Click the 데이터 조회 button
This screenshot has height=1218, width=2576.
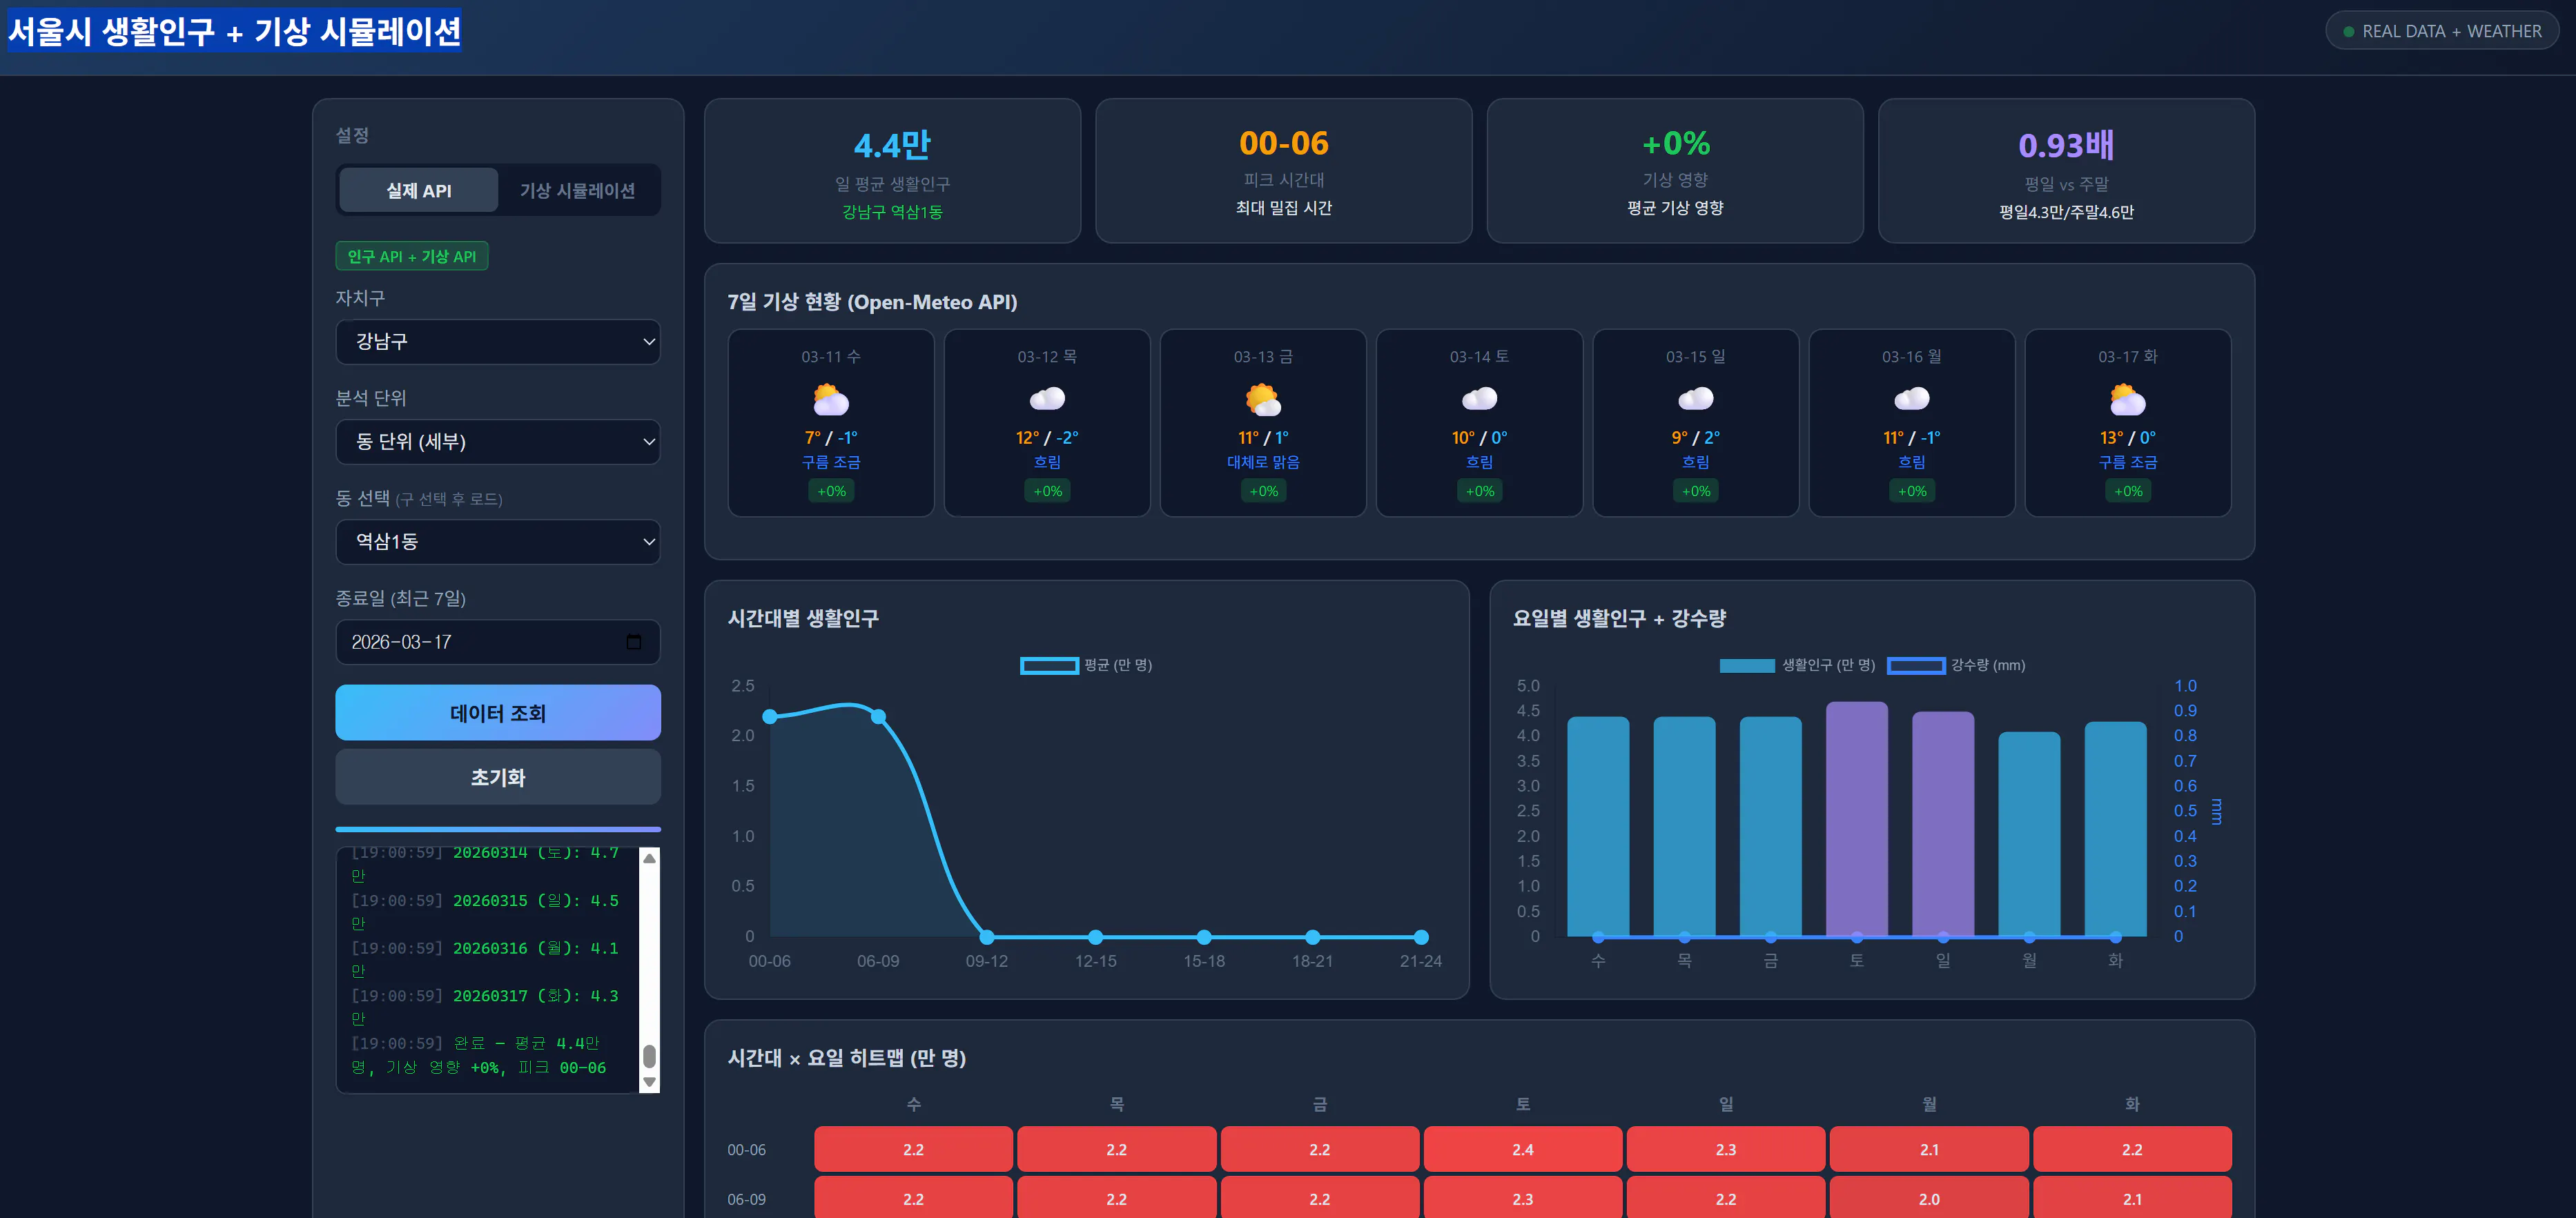point(497,712)
